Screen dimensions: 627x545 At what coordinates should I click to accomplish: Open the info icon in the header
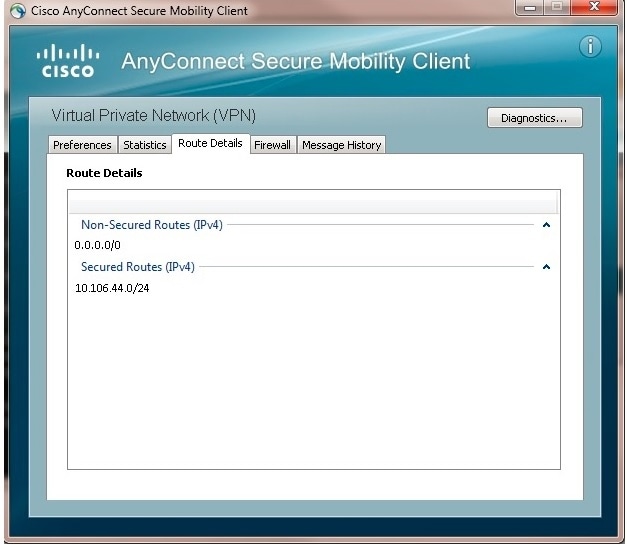(590, 46)
